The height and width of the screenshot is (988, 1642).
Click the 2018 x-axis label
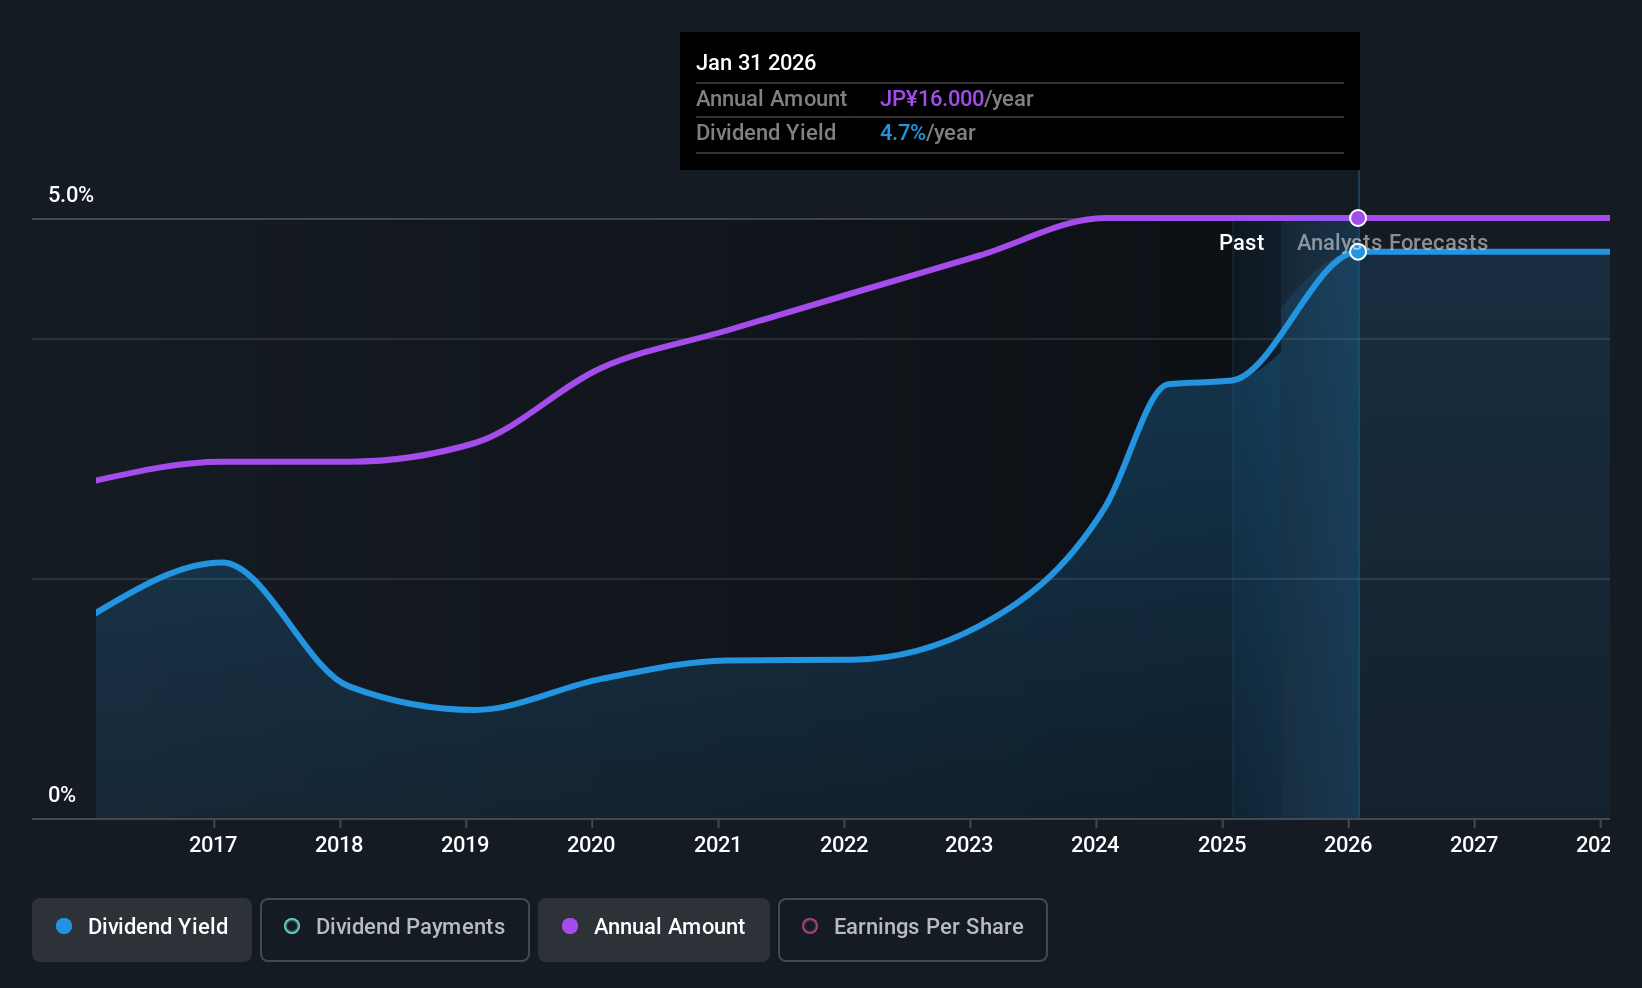(x=339, y=845)
